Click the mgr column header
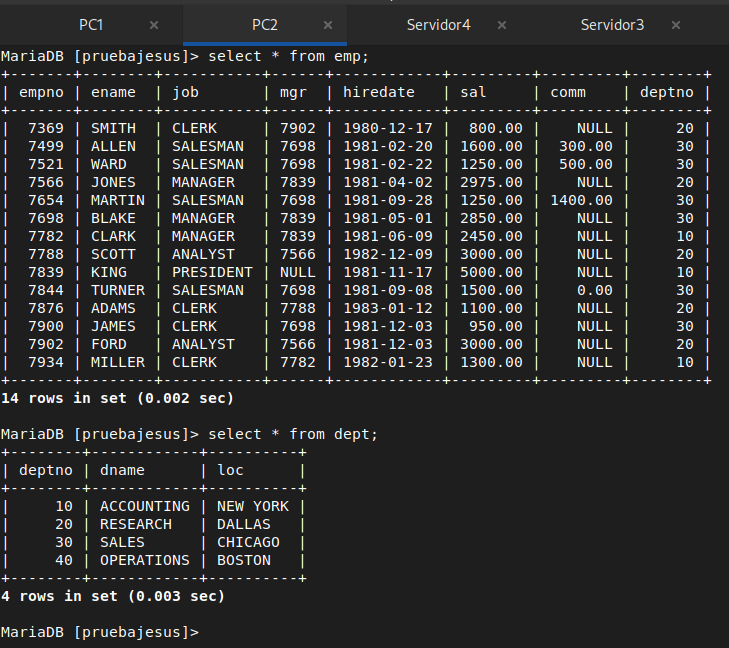The height and width of the screenshot is (648, 729). coord(293,93)
